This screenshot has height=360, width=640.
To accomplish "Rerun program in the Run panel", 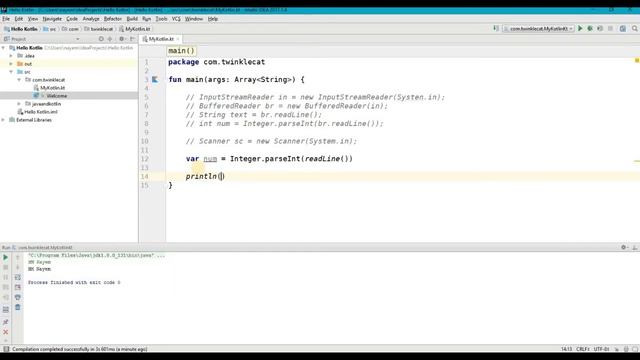I will [x=6, y=258].
